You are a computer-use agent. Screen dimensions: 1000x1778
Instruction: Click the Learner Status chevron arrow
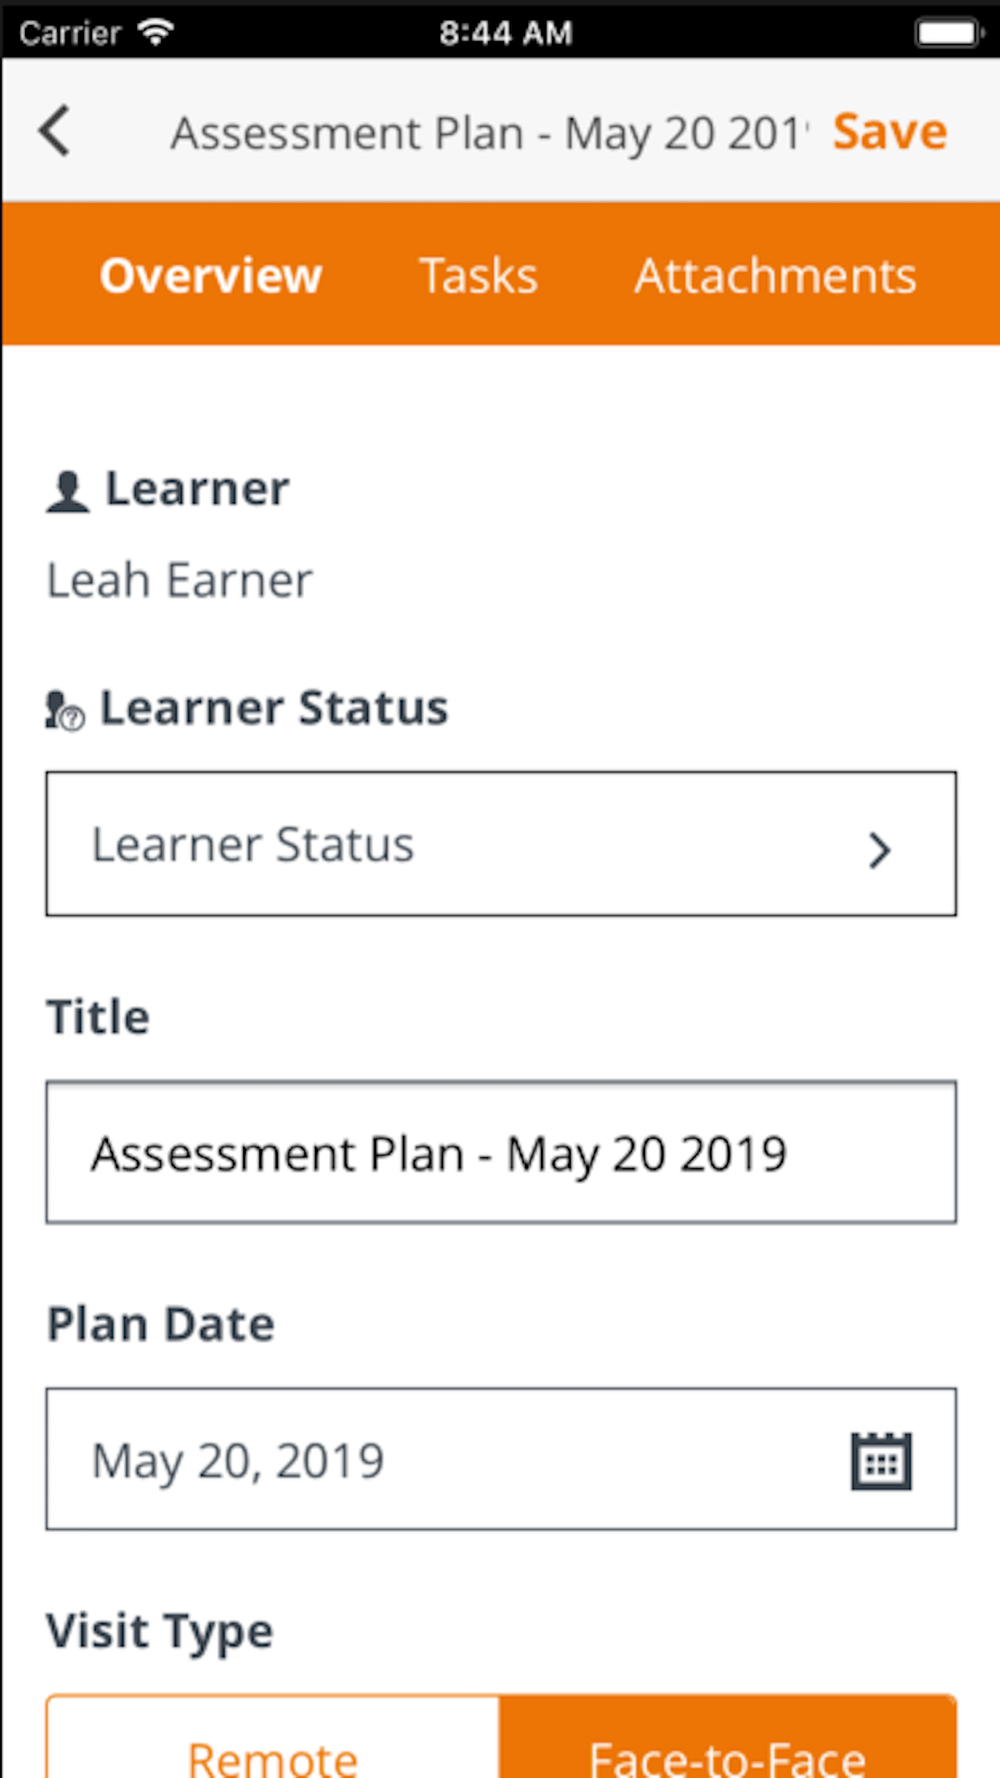(879, 850)
